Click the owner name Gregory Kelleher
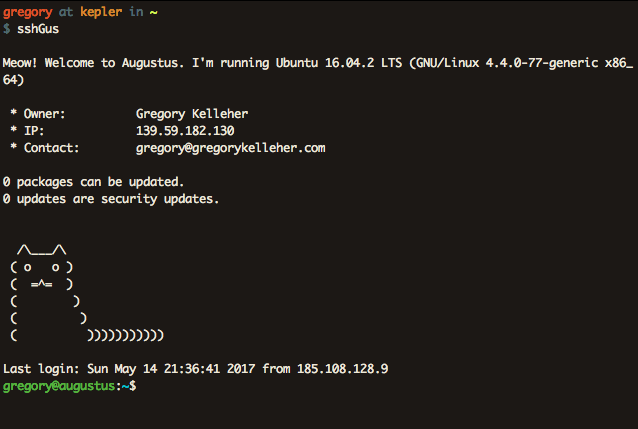638x429 pixels. point(192,114)
